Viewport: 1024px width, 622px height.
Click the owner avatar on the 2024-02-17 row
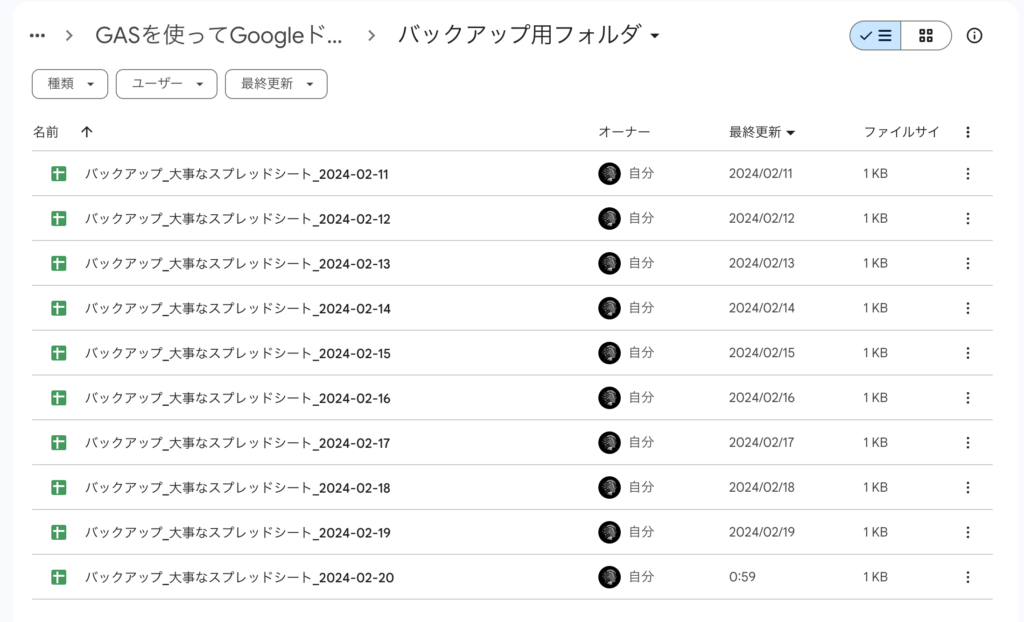click(x=609, y=443)
